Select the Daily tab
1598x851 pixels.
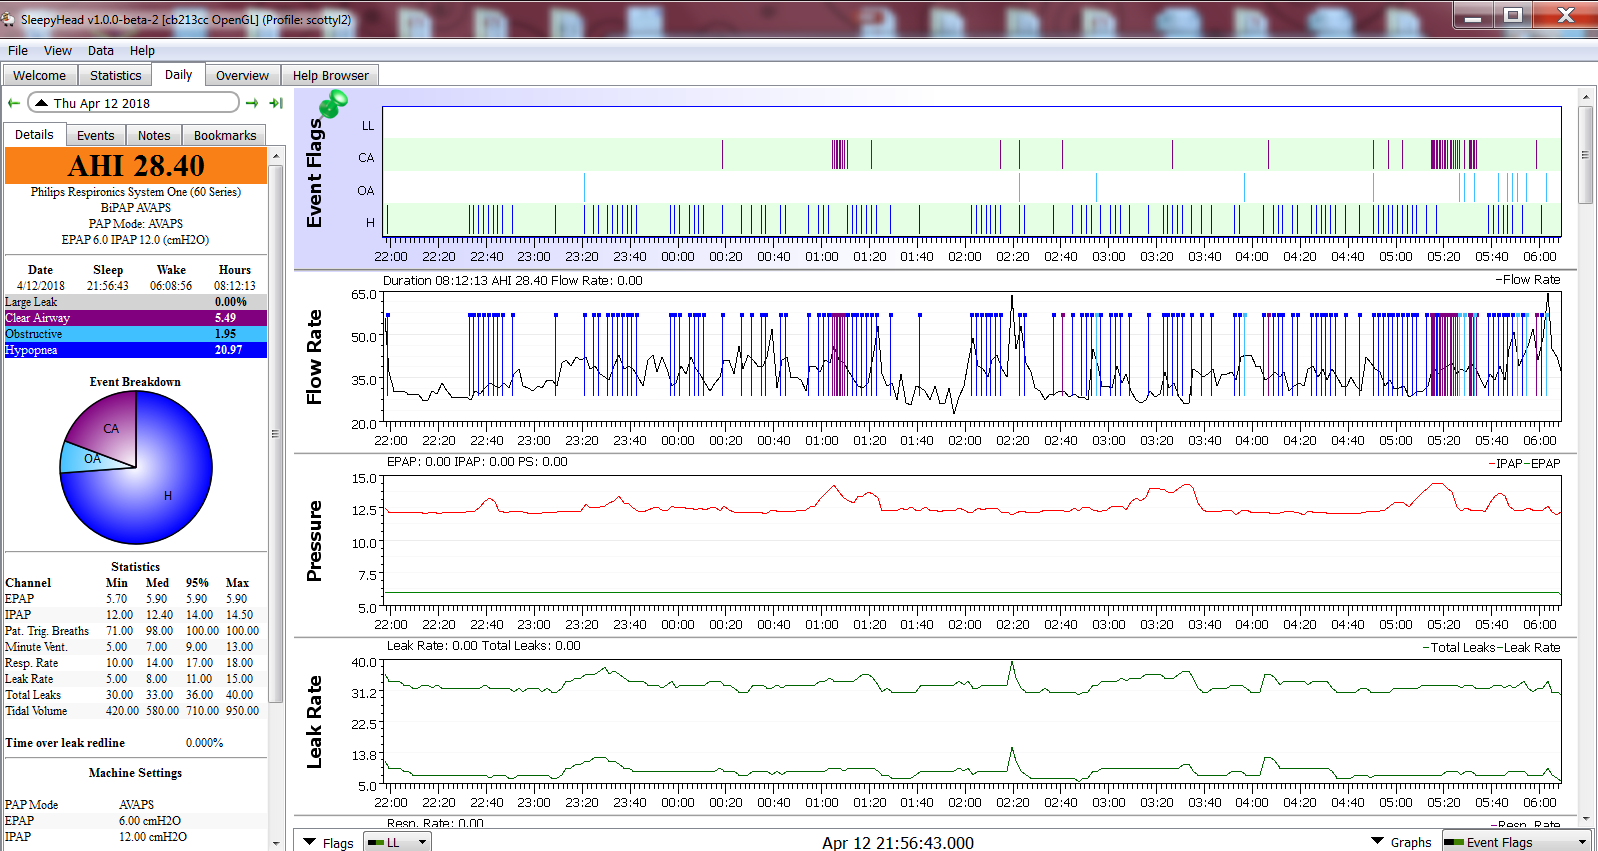tap(179, 74)
